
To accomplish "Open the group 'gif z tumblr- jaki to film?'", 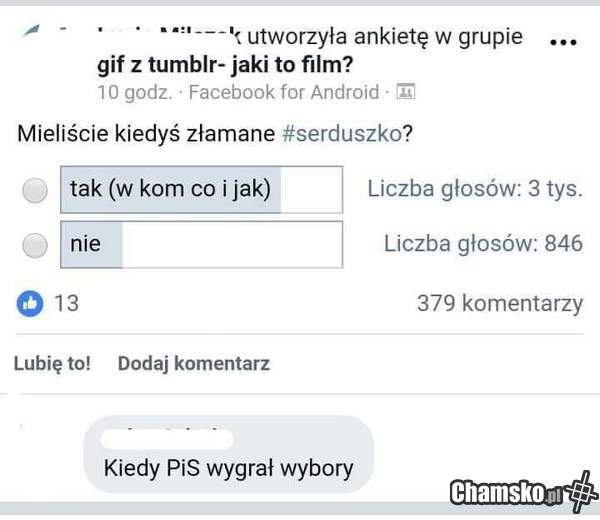I will point(225,65).
